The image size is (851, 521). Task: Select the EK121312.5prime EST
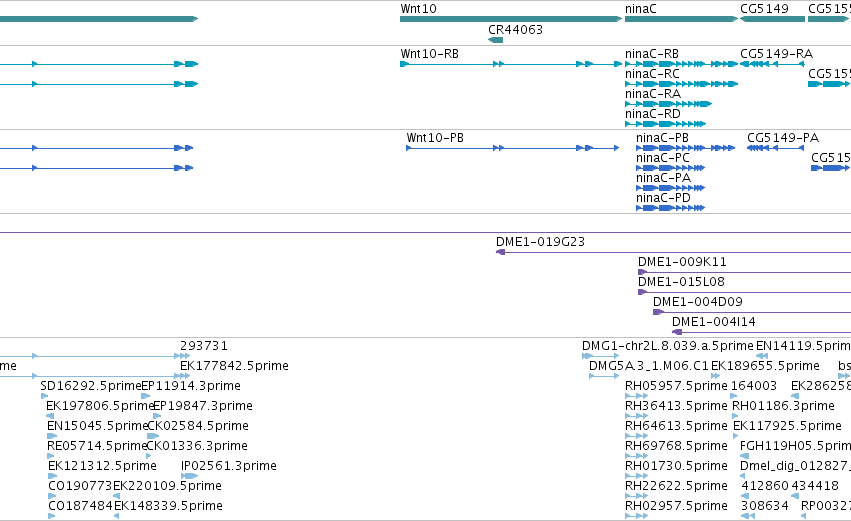pos(102,467)
